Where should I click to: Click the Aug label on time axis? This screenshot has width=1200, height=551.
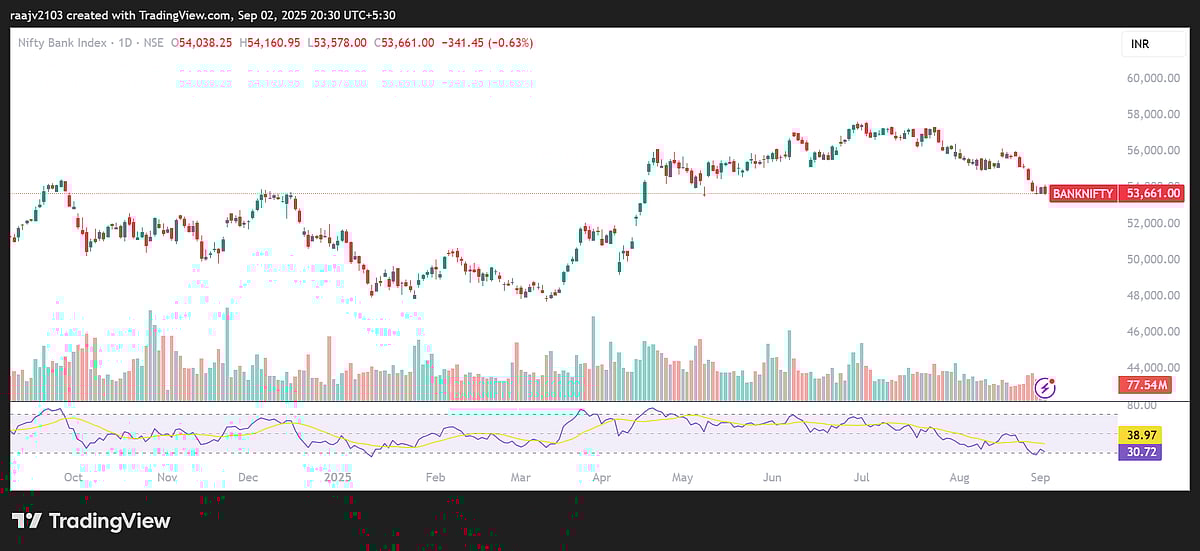point(957,478)
